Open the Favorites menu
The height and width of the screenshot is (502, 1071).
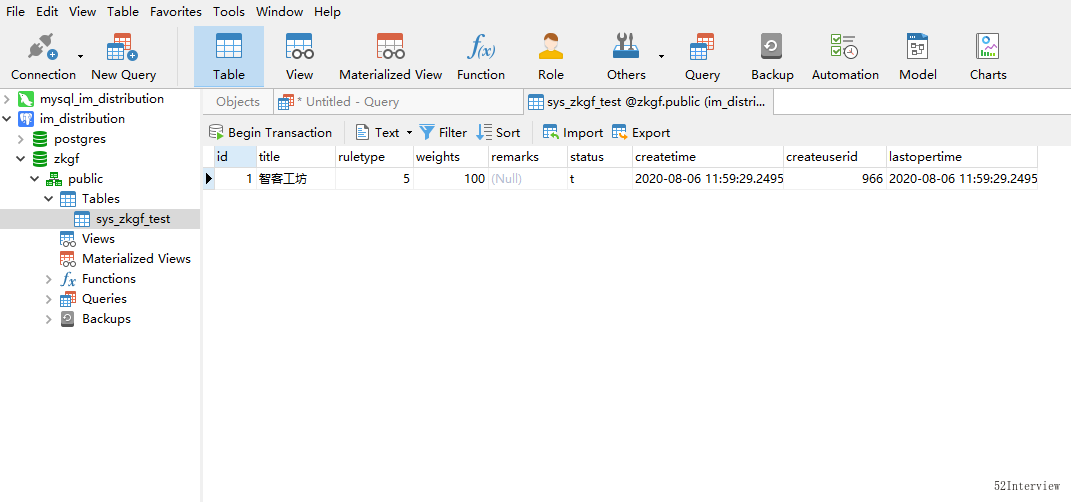(176, 12)
